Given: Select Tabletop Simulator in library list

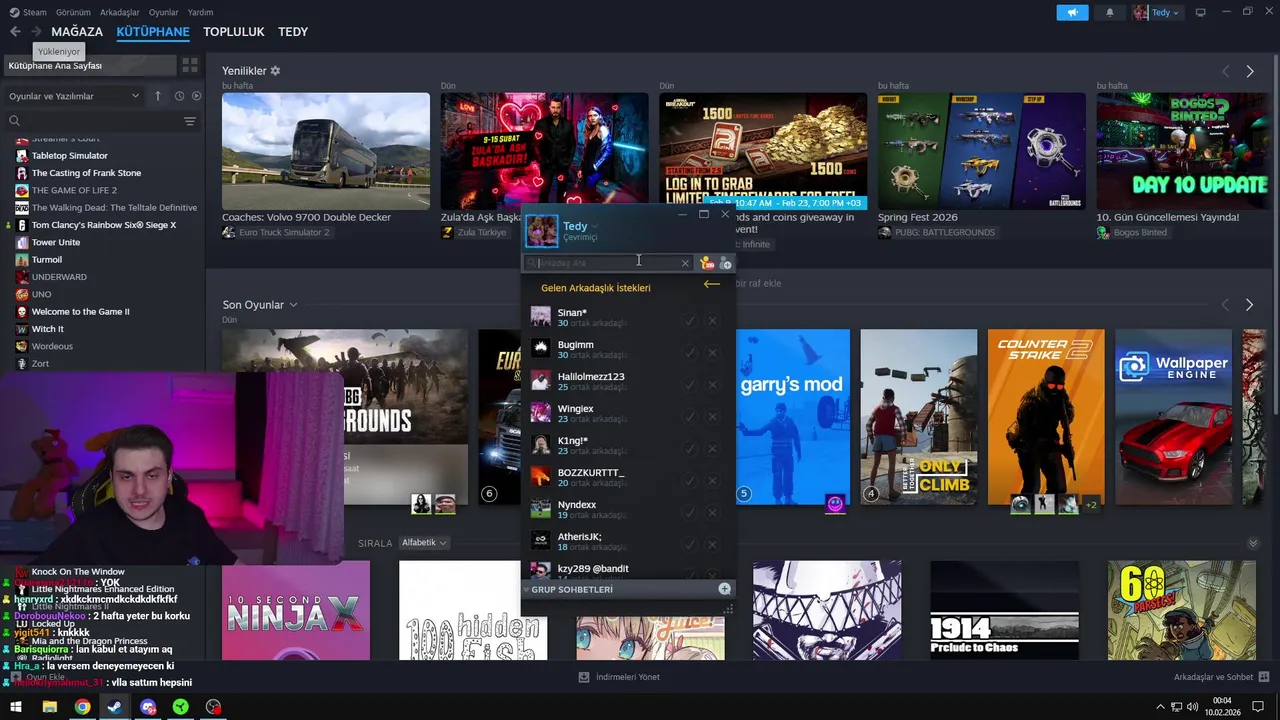Looking at the screenshot, I should pyautogui.click(x=69, y=156).
